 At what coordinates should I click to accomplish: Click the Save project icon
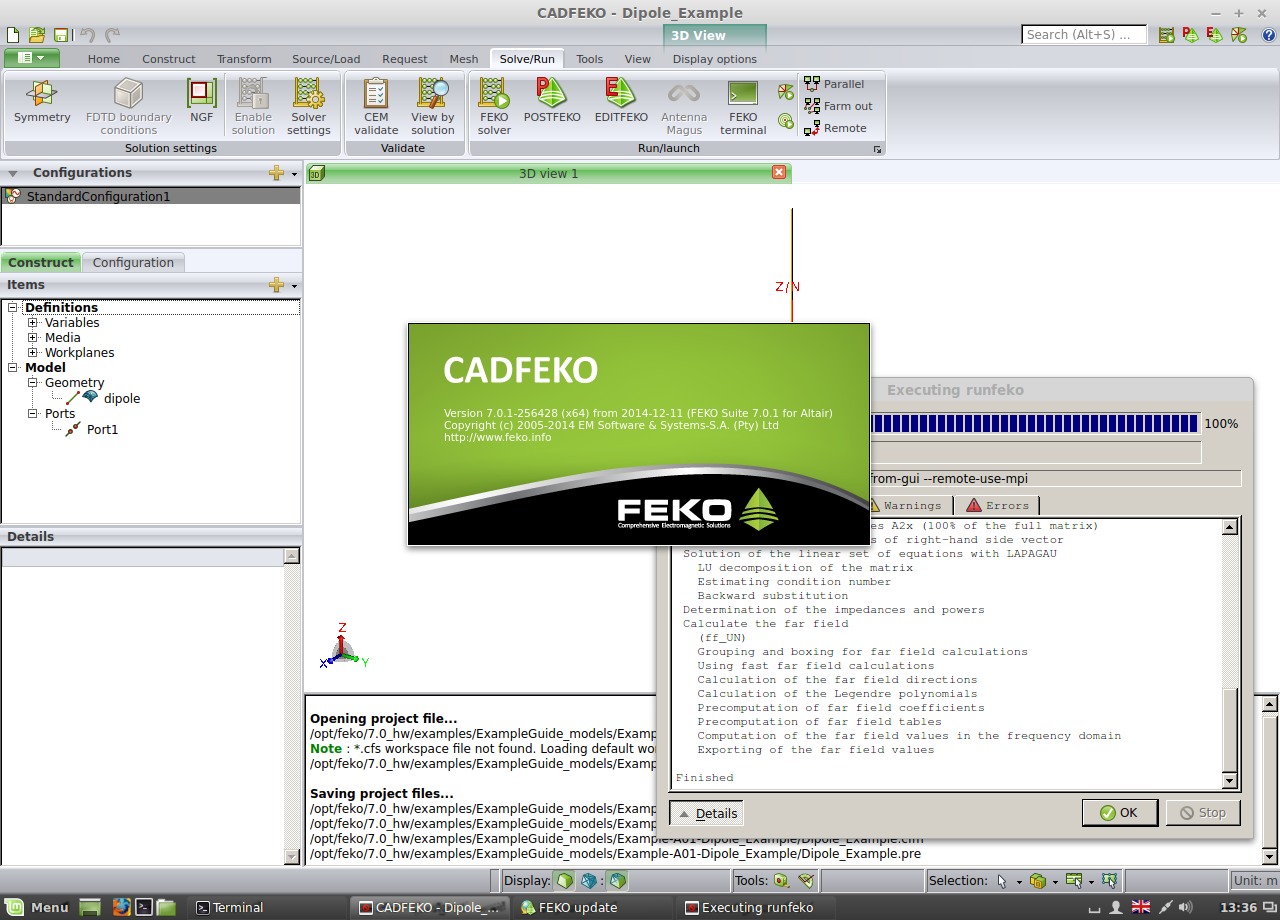[61, 35]
